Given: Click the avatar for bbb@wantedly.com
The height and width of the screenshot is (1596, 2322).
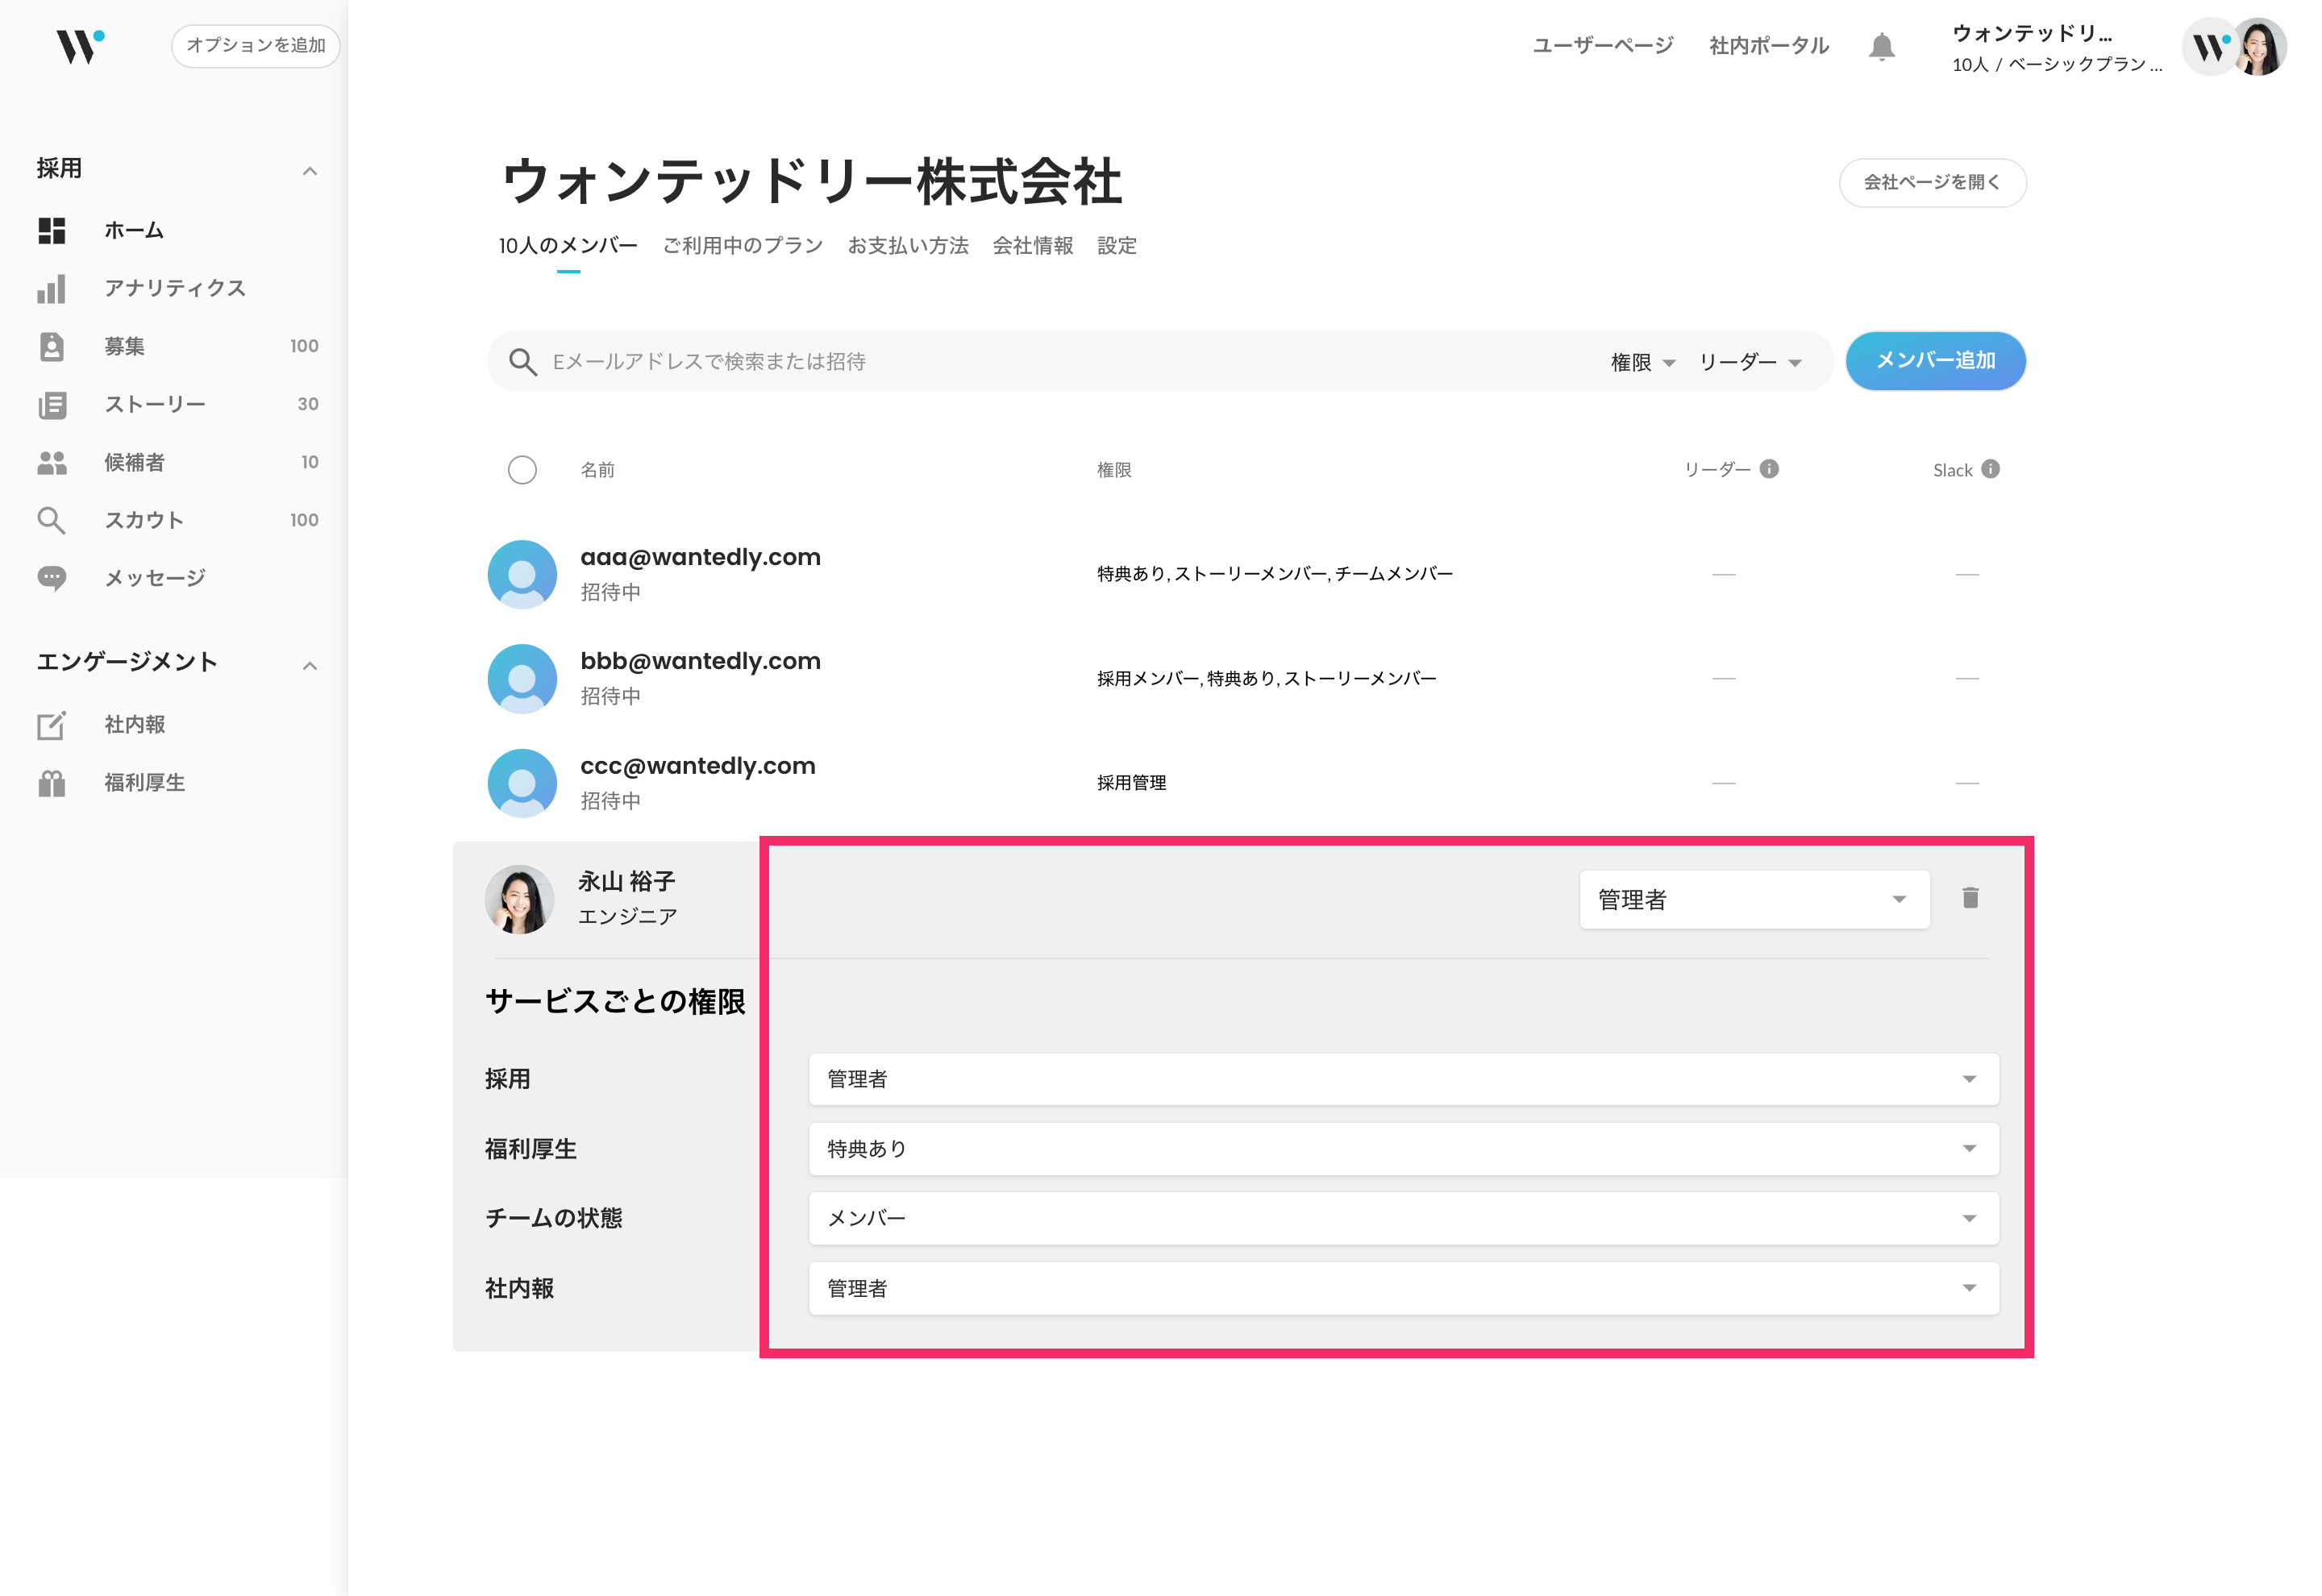Looking at the screenshot, I should click(522, 679).
